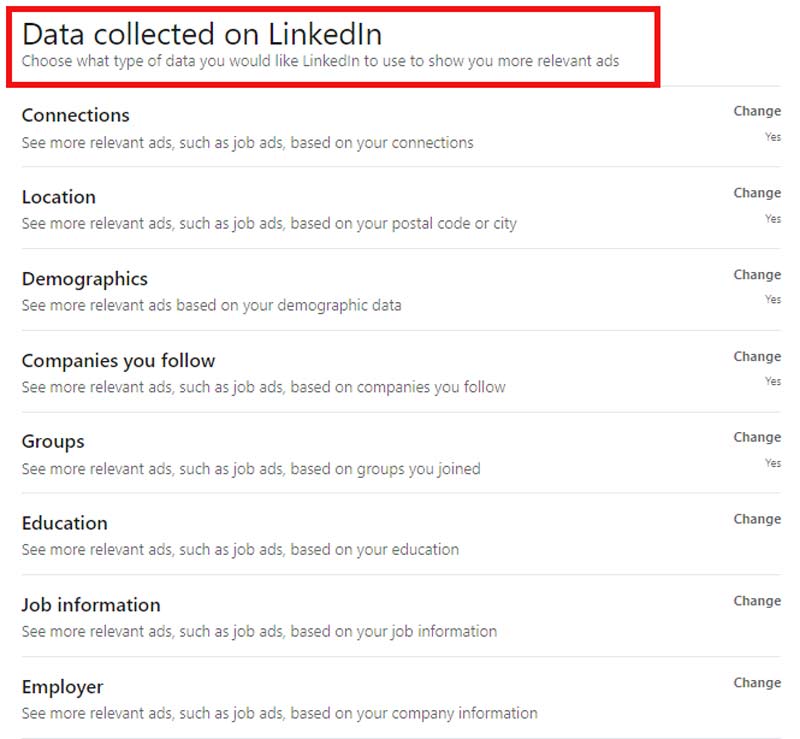The image size is (800, 739).
Task: Open the Groups section heading
Action: click(x=53, y=442)
